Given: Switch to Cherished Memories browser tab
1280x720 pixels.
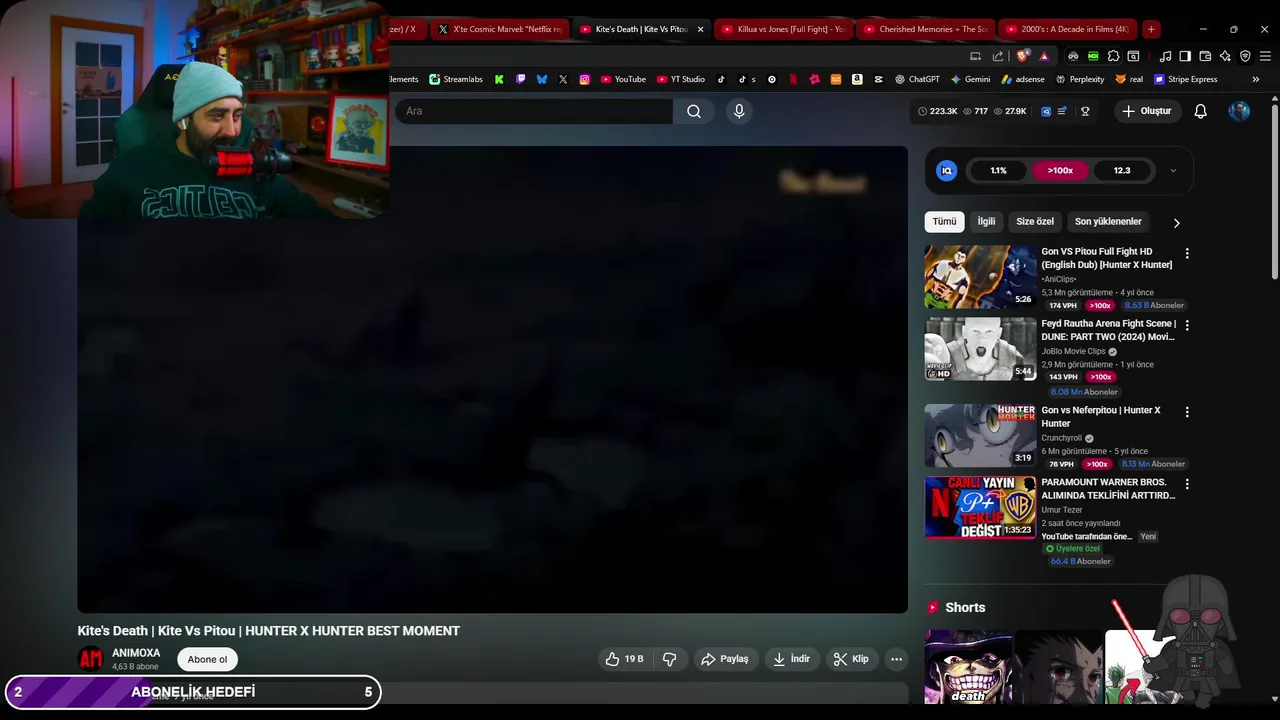Looking at the screenshot, I should click(x=925, y=29).
